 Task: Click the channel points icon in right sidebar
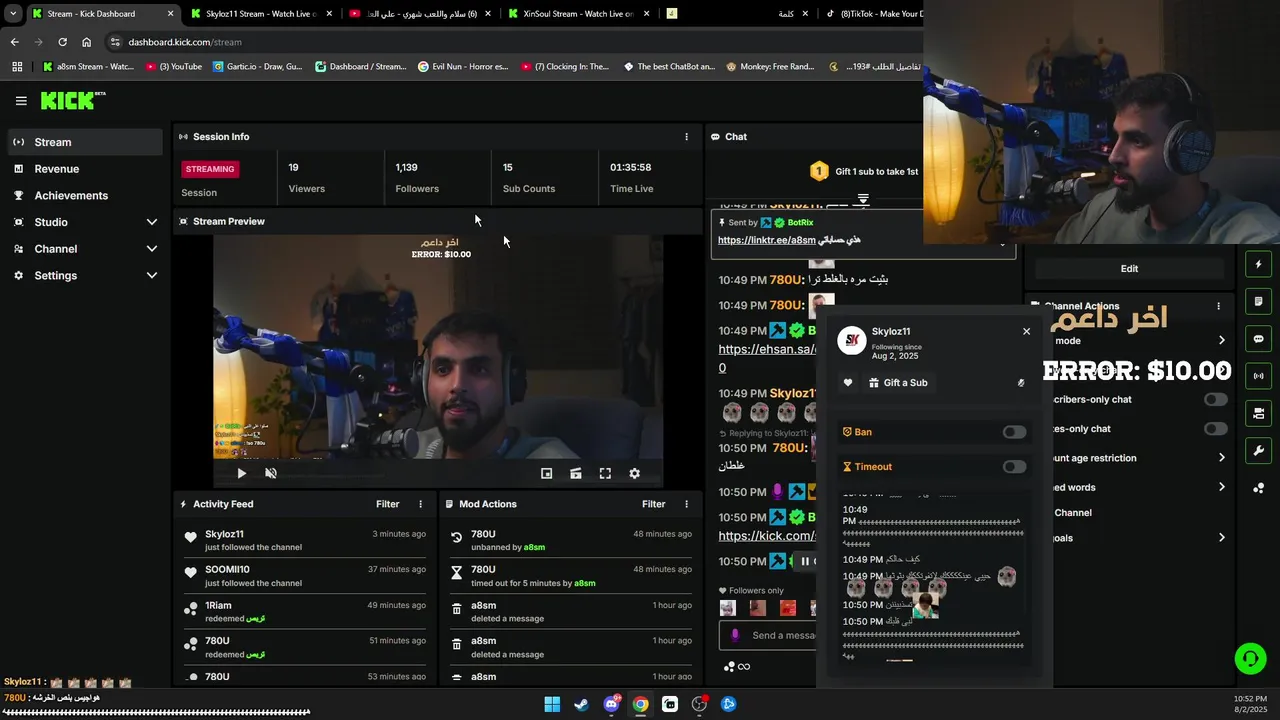point(1258,488)
